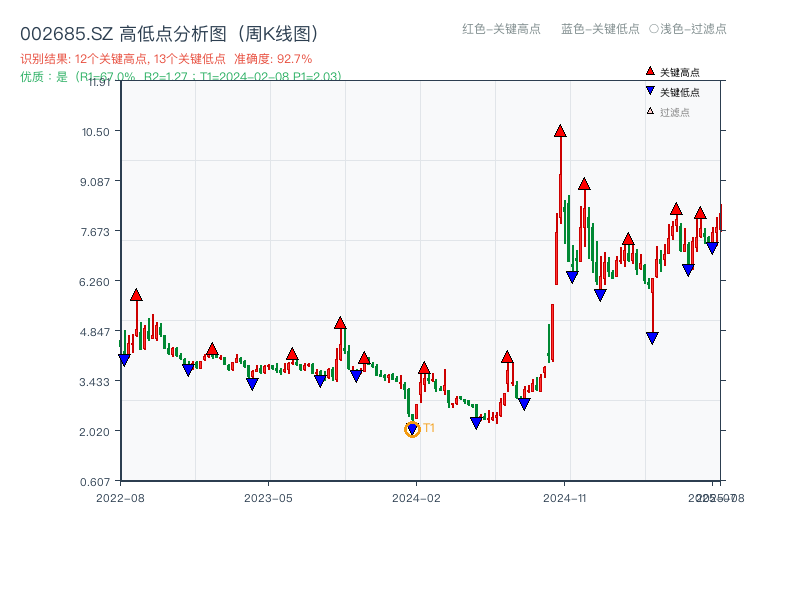This screenshot has height=600, width=800.
Task: Click the last blue low marker at chart end
Action: click(x=712, y=248)
